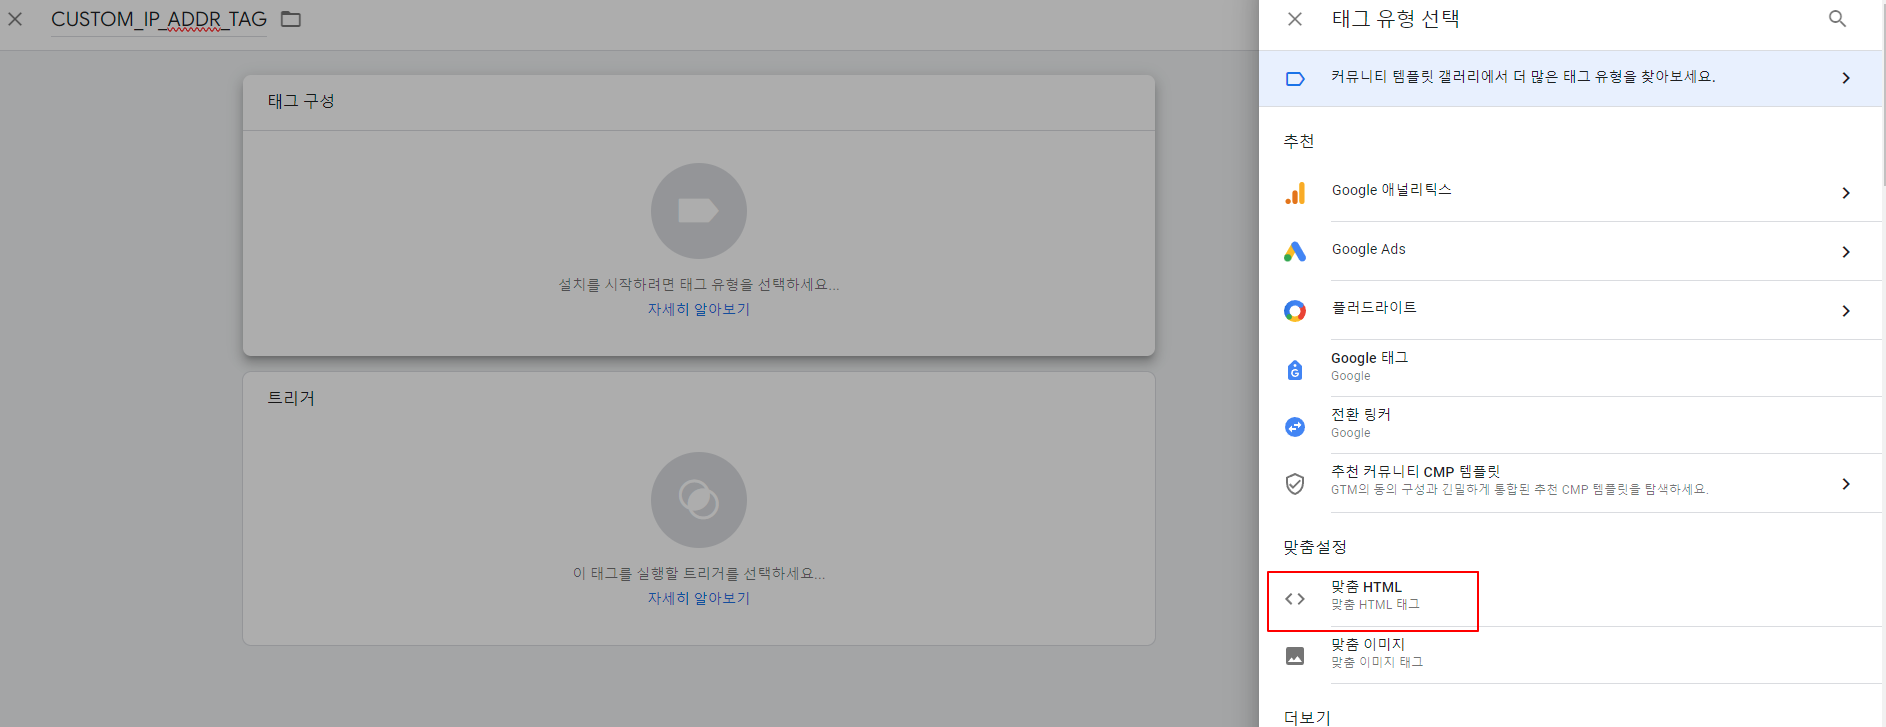Viewport: 1886px width, 727px height.
Task: Open the learn more link under 태그 구성
Action: (699, 309)
